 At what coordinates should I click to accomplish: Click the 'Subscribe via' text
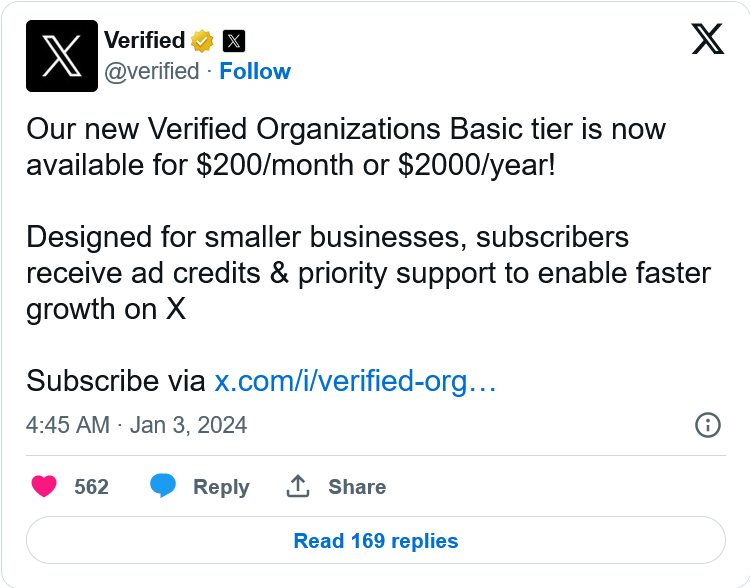(116, 381)
